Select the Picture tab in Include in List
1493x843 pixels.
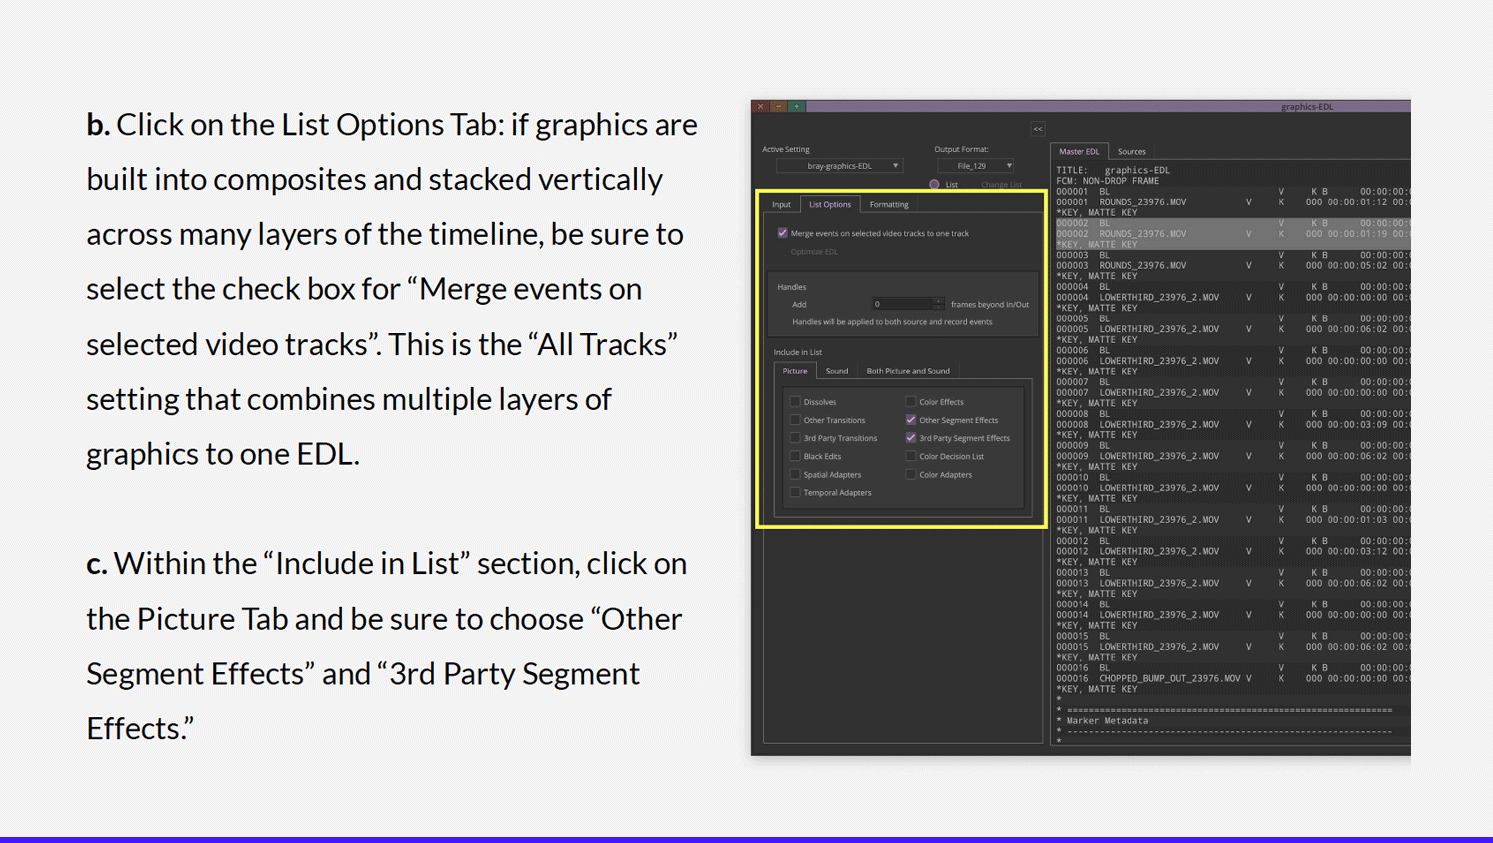click(795, 371)
